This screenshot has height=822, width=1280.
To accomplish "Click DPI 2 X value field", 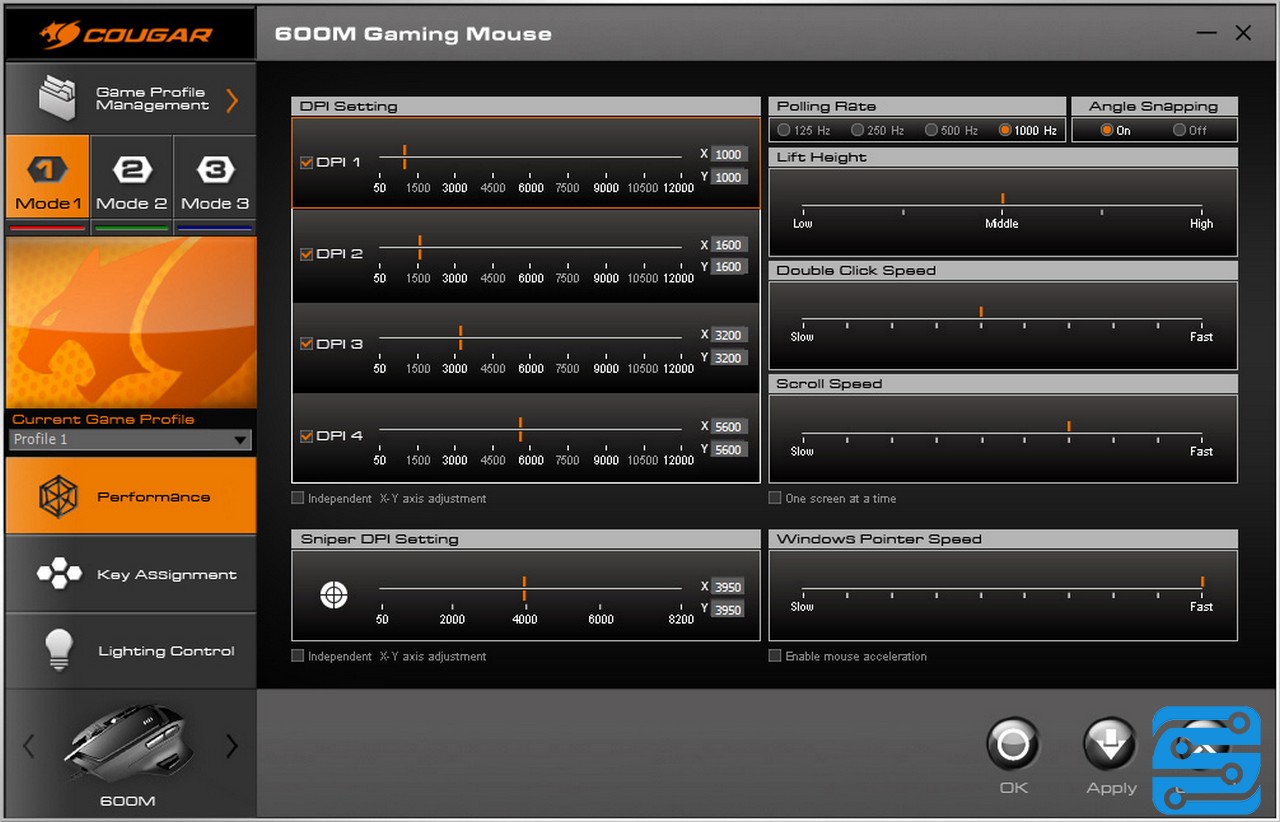I will coord(729,245).
